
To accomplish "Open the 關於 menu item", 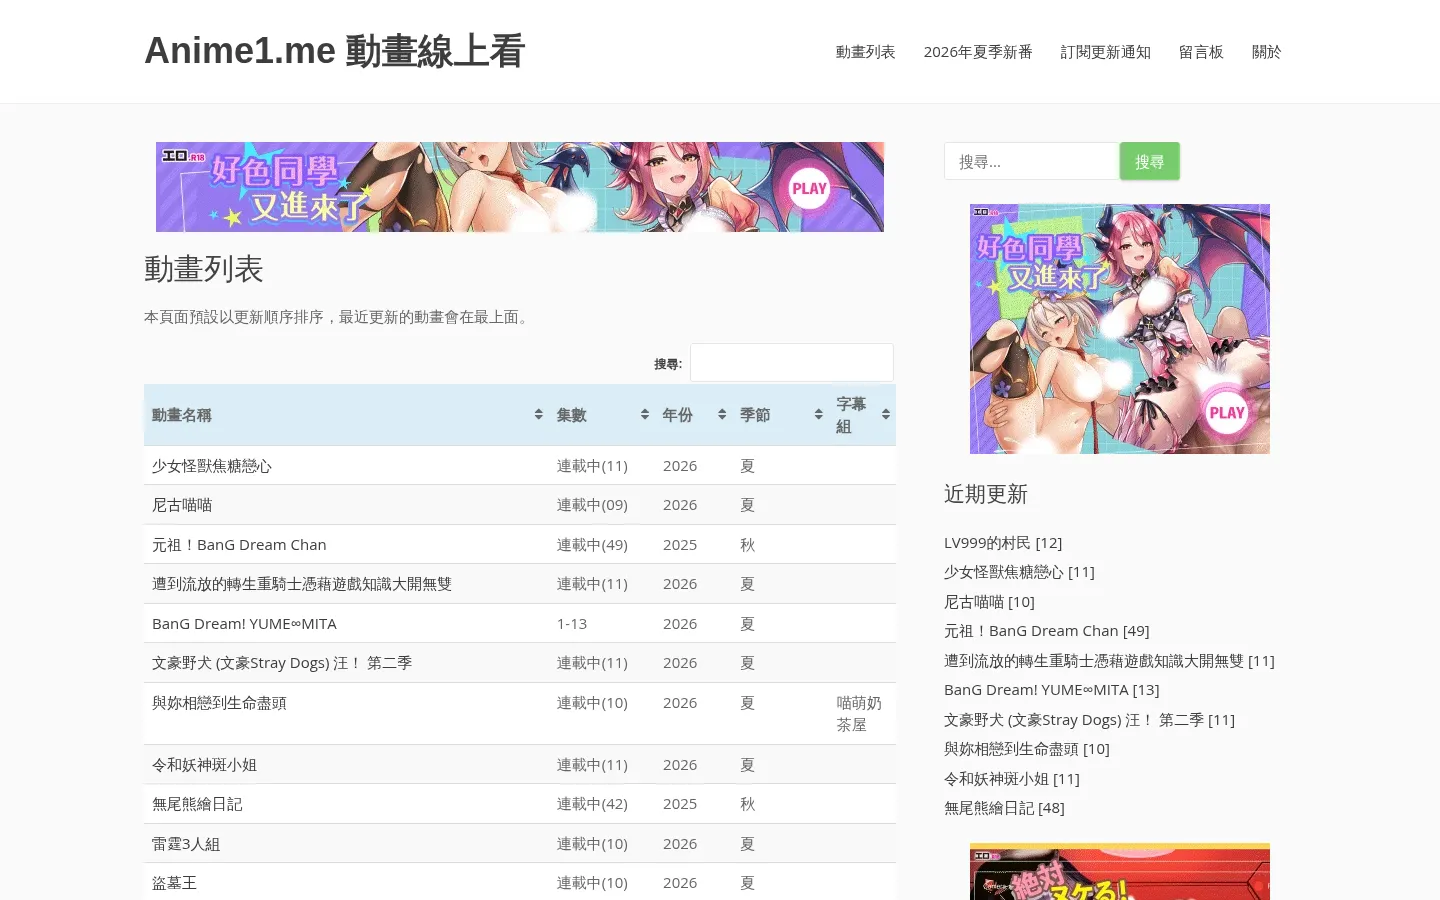I will [1266, 52].
